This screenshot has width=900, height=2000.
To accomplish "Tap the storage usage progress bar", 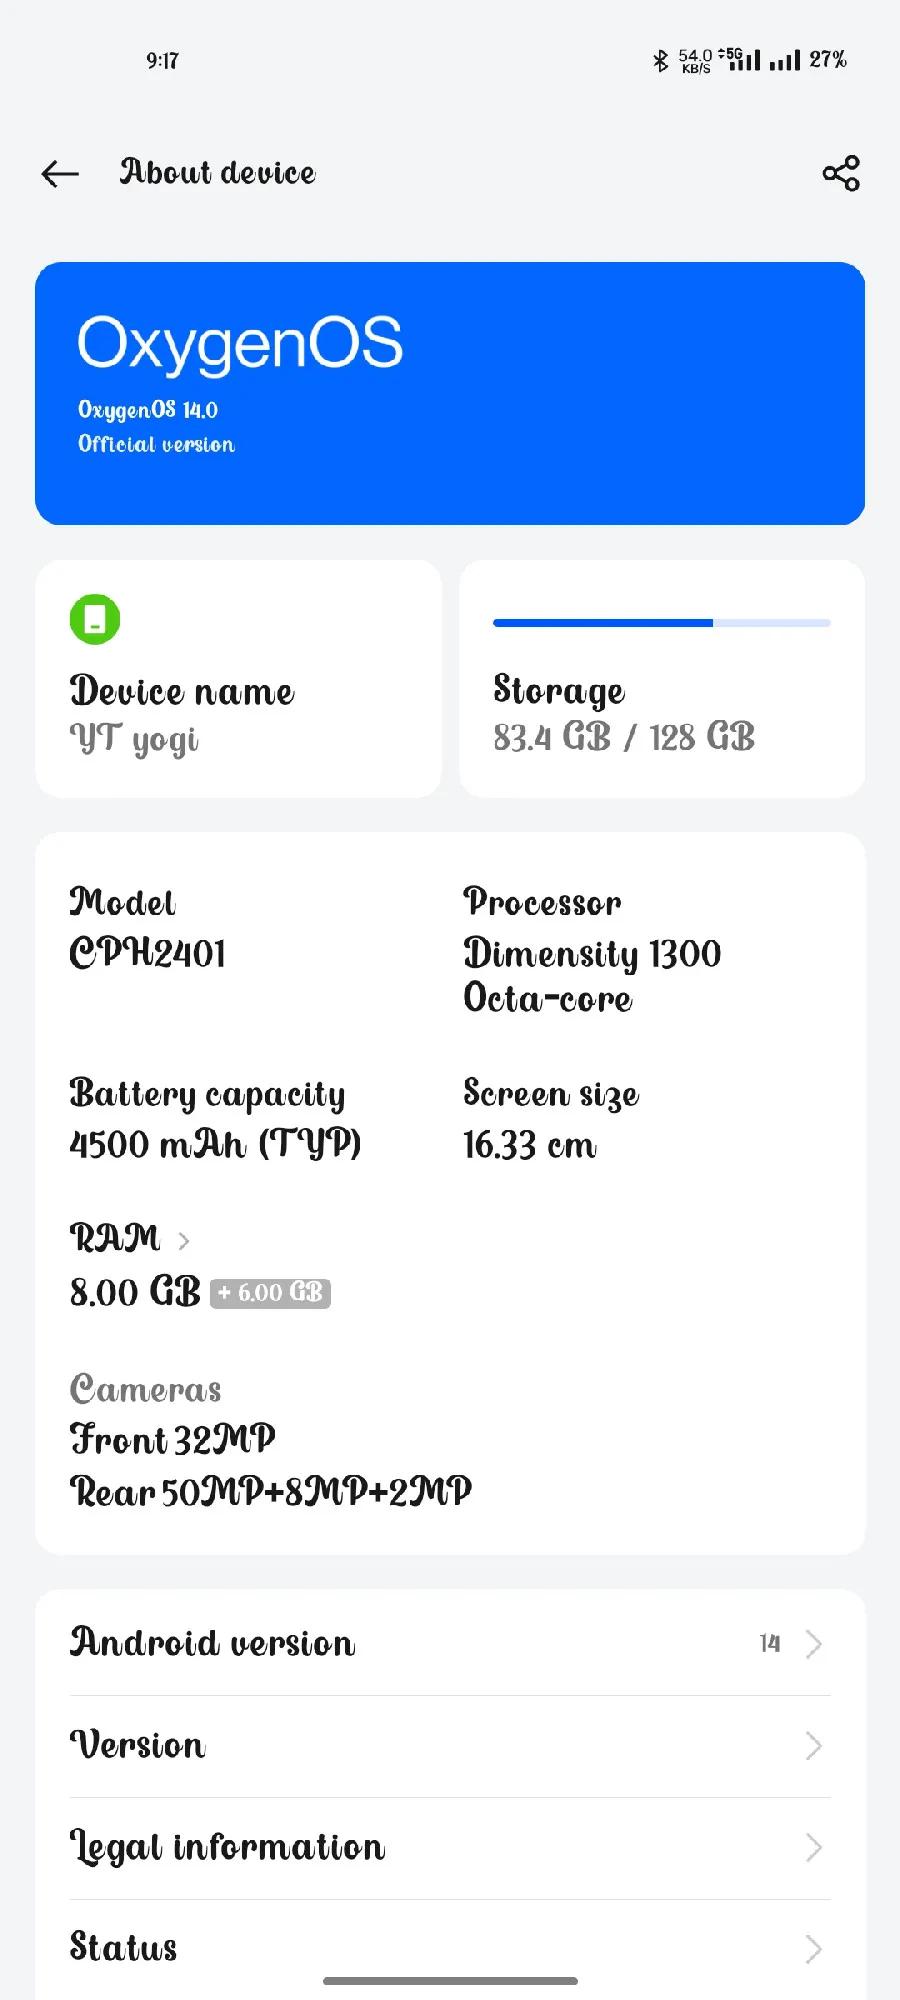I will coord(662,623).
